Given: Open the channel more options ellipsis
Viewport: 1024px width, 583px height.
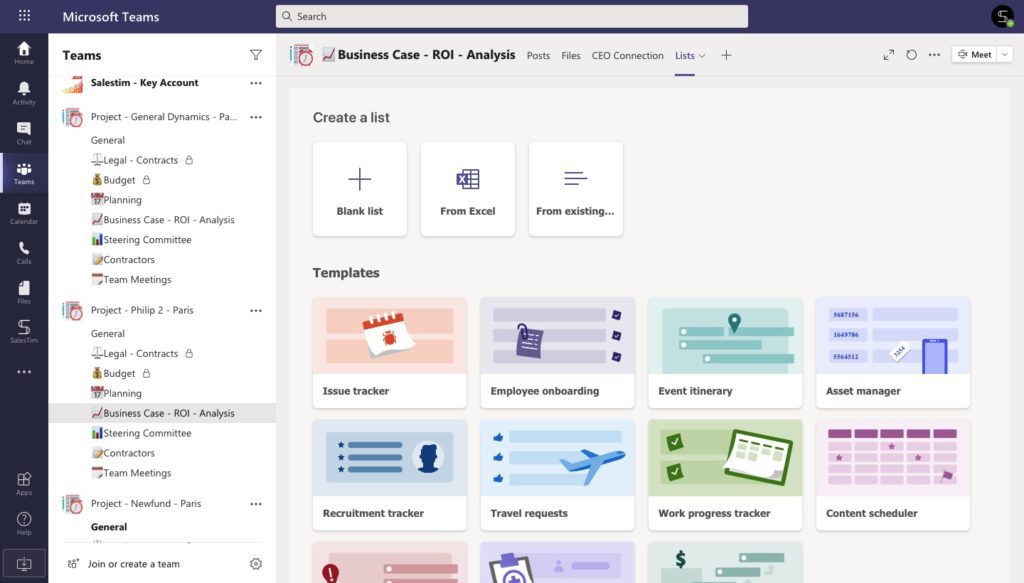Looking at the screenshot, I should [x=934, y=55].
